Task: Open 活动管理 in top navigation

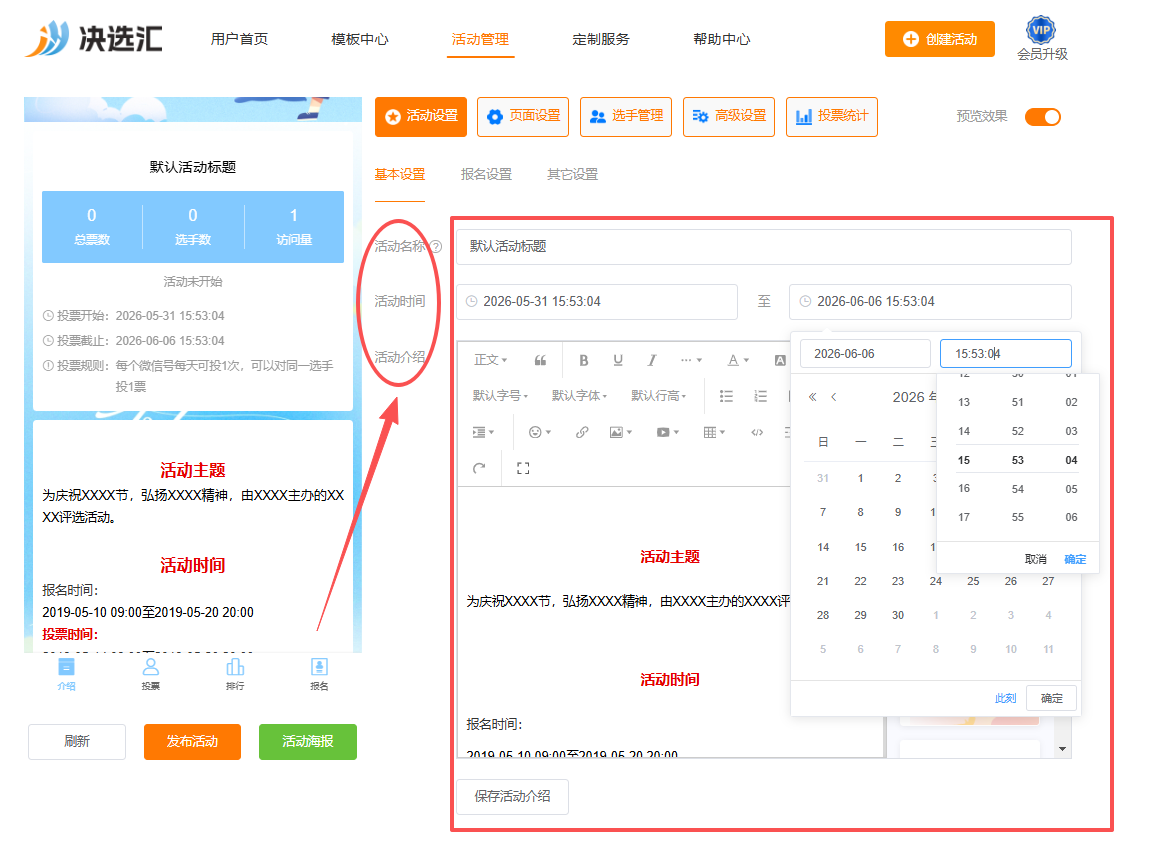Action: [x=480, y=39]
